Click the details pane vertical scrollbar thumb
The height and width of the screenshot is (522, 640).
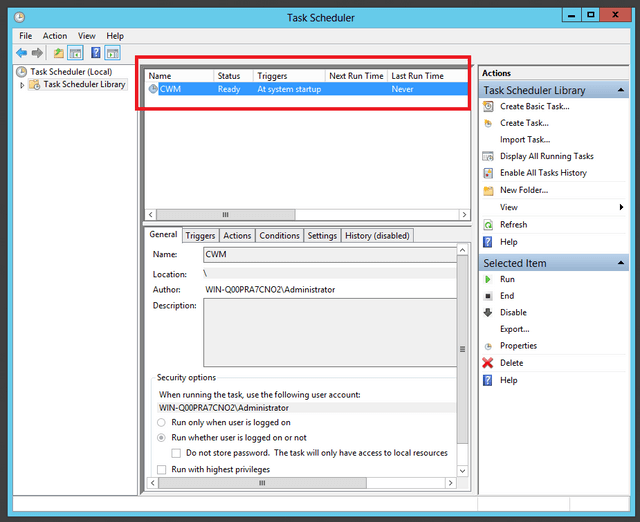462,349
